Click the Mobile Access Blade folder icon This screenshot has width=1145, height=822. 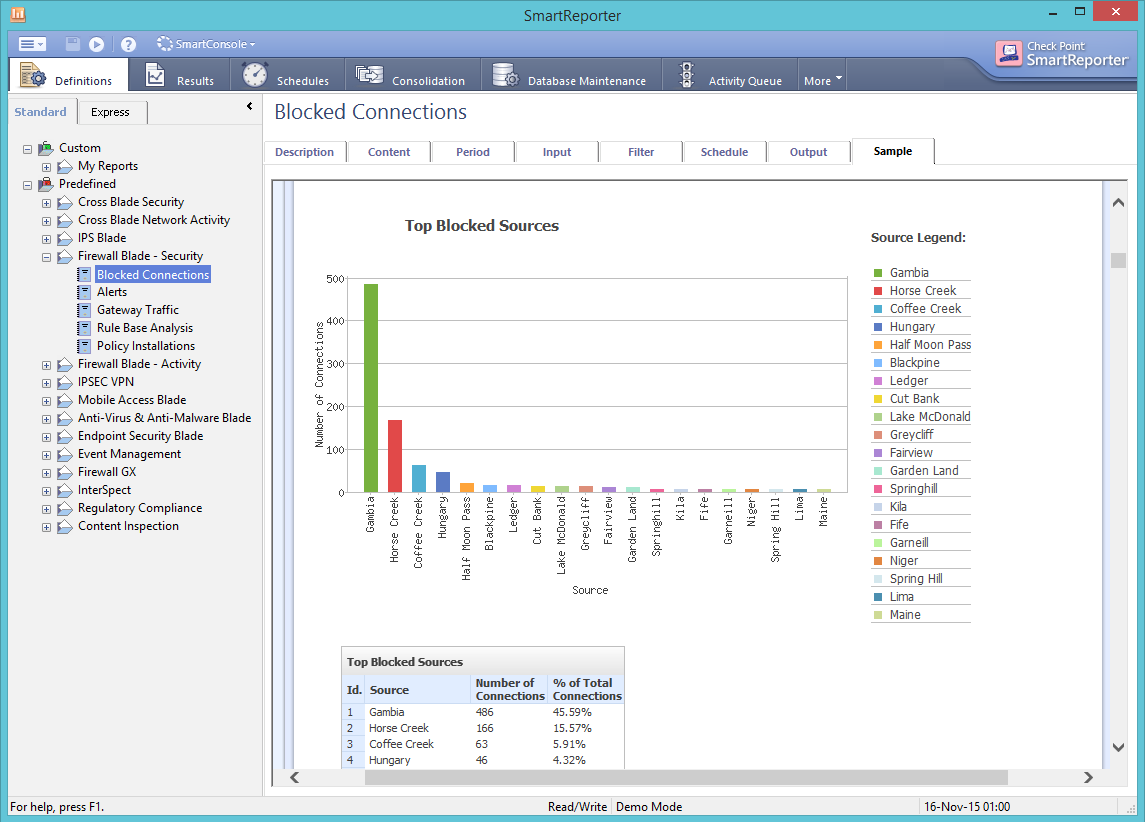(x=65, y=401)
